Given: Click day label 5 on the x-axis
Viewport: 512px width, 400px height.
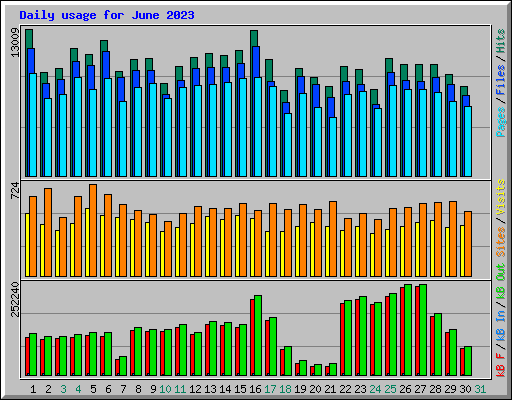Looking at the screenshot, I should (x=93, y=389).
